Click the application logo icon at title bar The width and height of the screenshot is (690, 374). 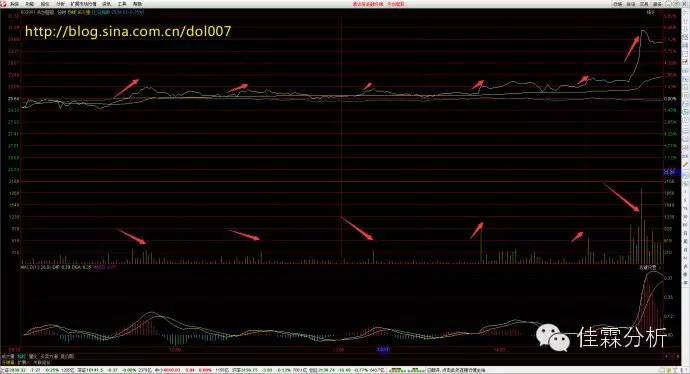point(4,4)
